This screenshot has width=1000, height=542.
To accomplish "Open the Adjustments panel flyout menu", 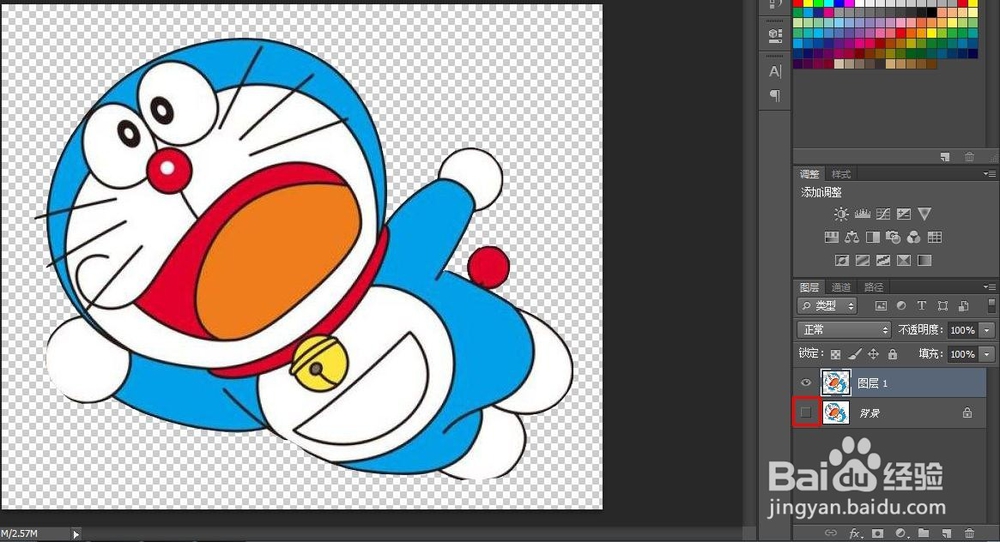I will tap(990, 173).
